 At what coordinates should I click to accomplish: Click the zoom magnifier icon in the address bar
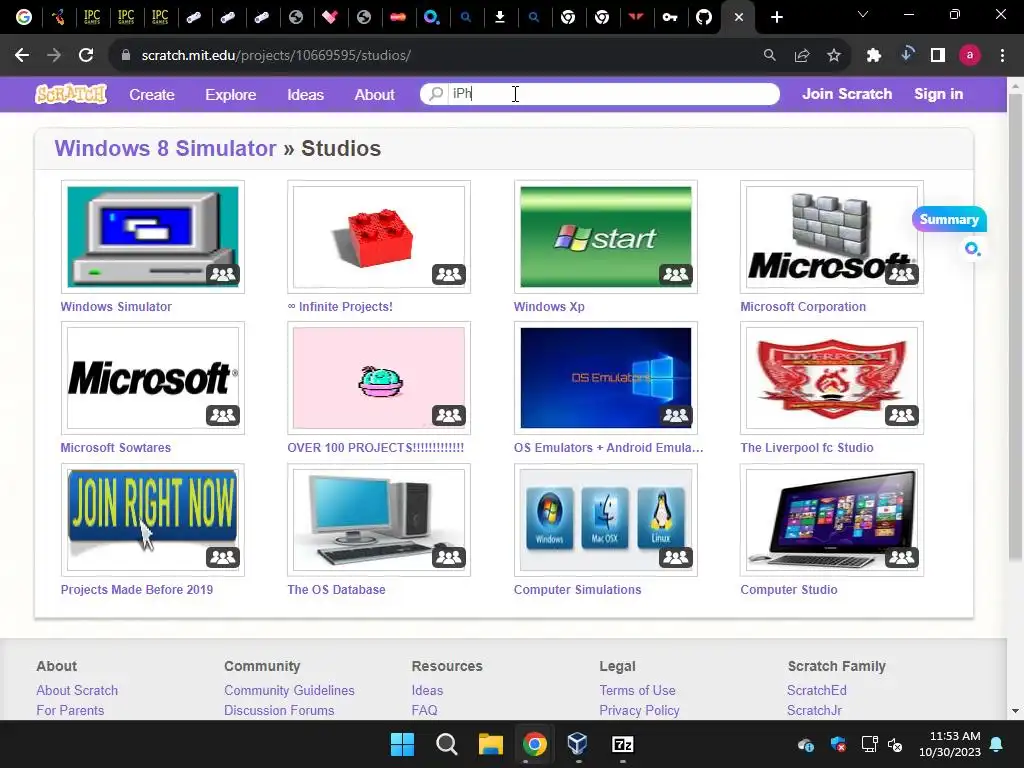(x=770, y=56)
